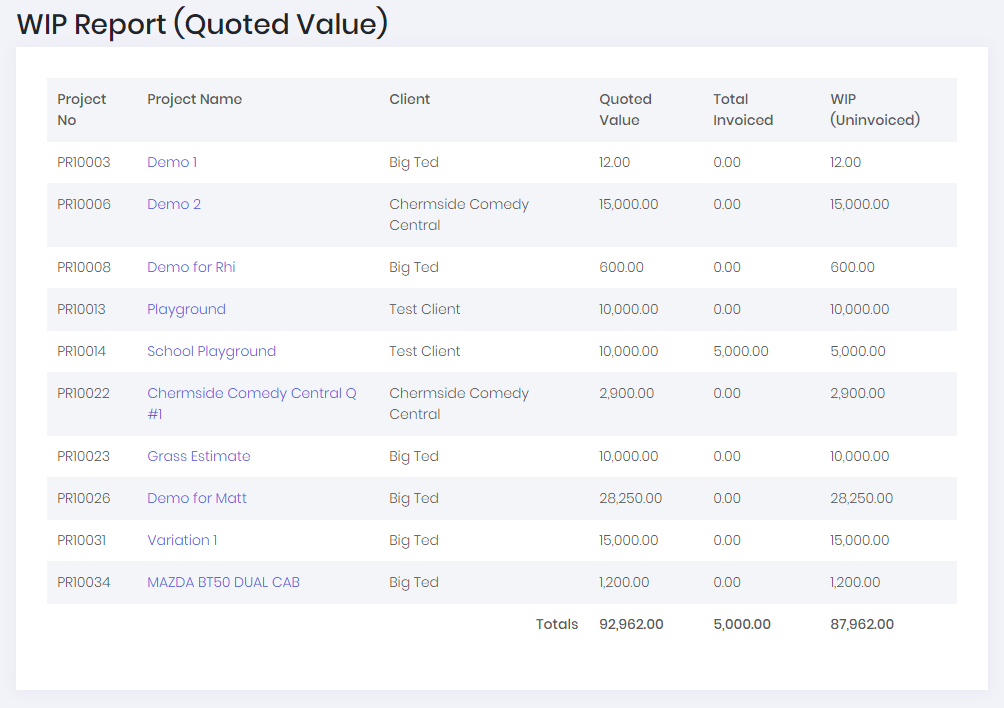Click School Playground's 5,000.00 total invoiced cell

pos(741,351)
